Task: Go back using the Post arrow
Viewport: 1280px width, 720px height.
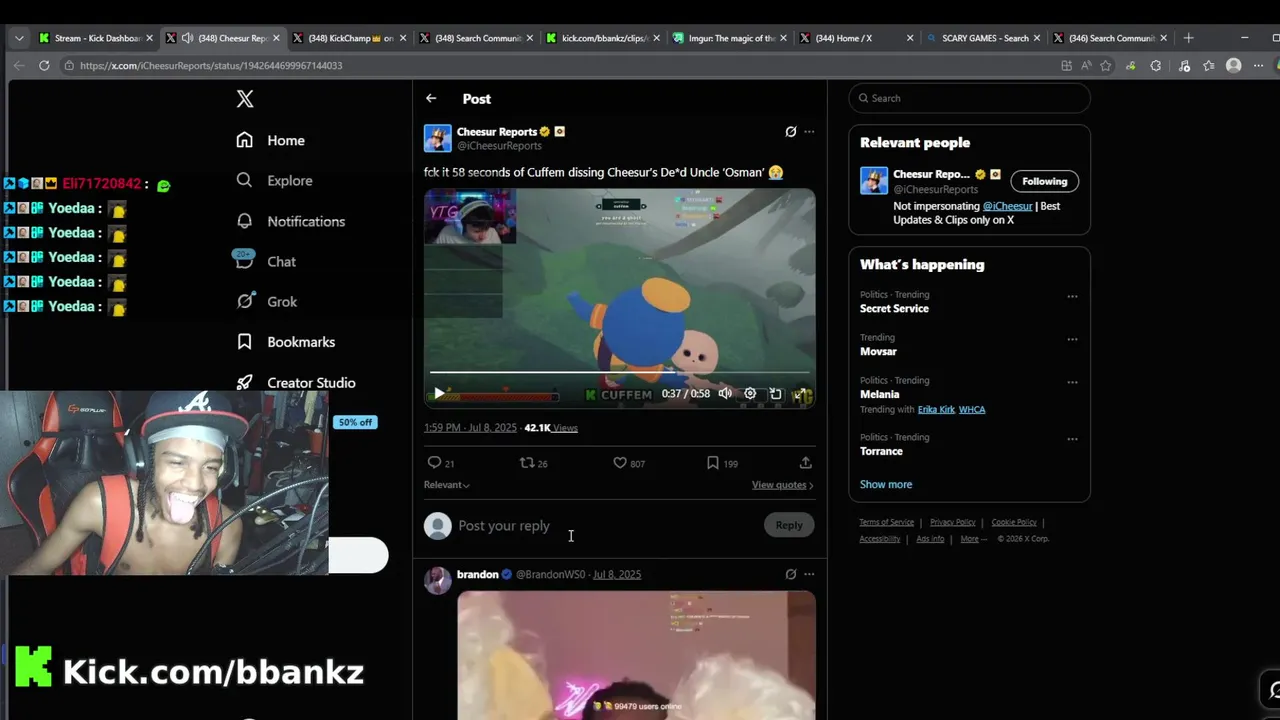Action: [431, 98]
